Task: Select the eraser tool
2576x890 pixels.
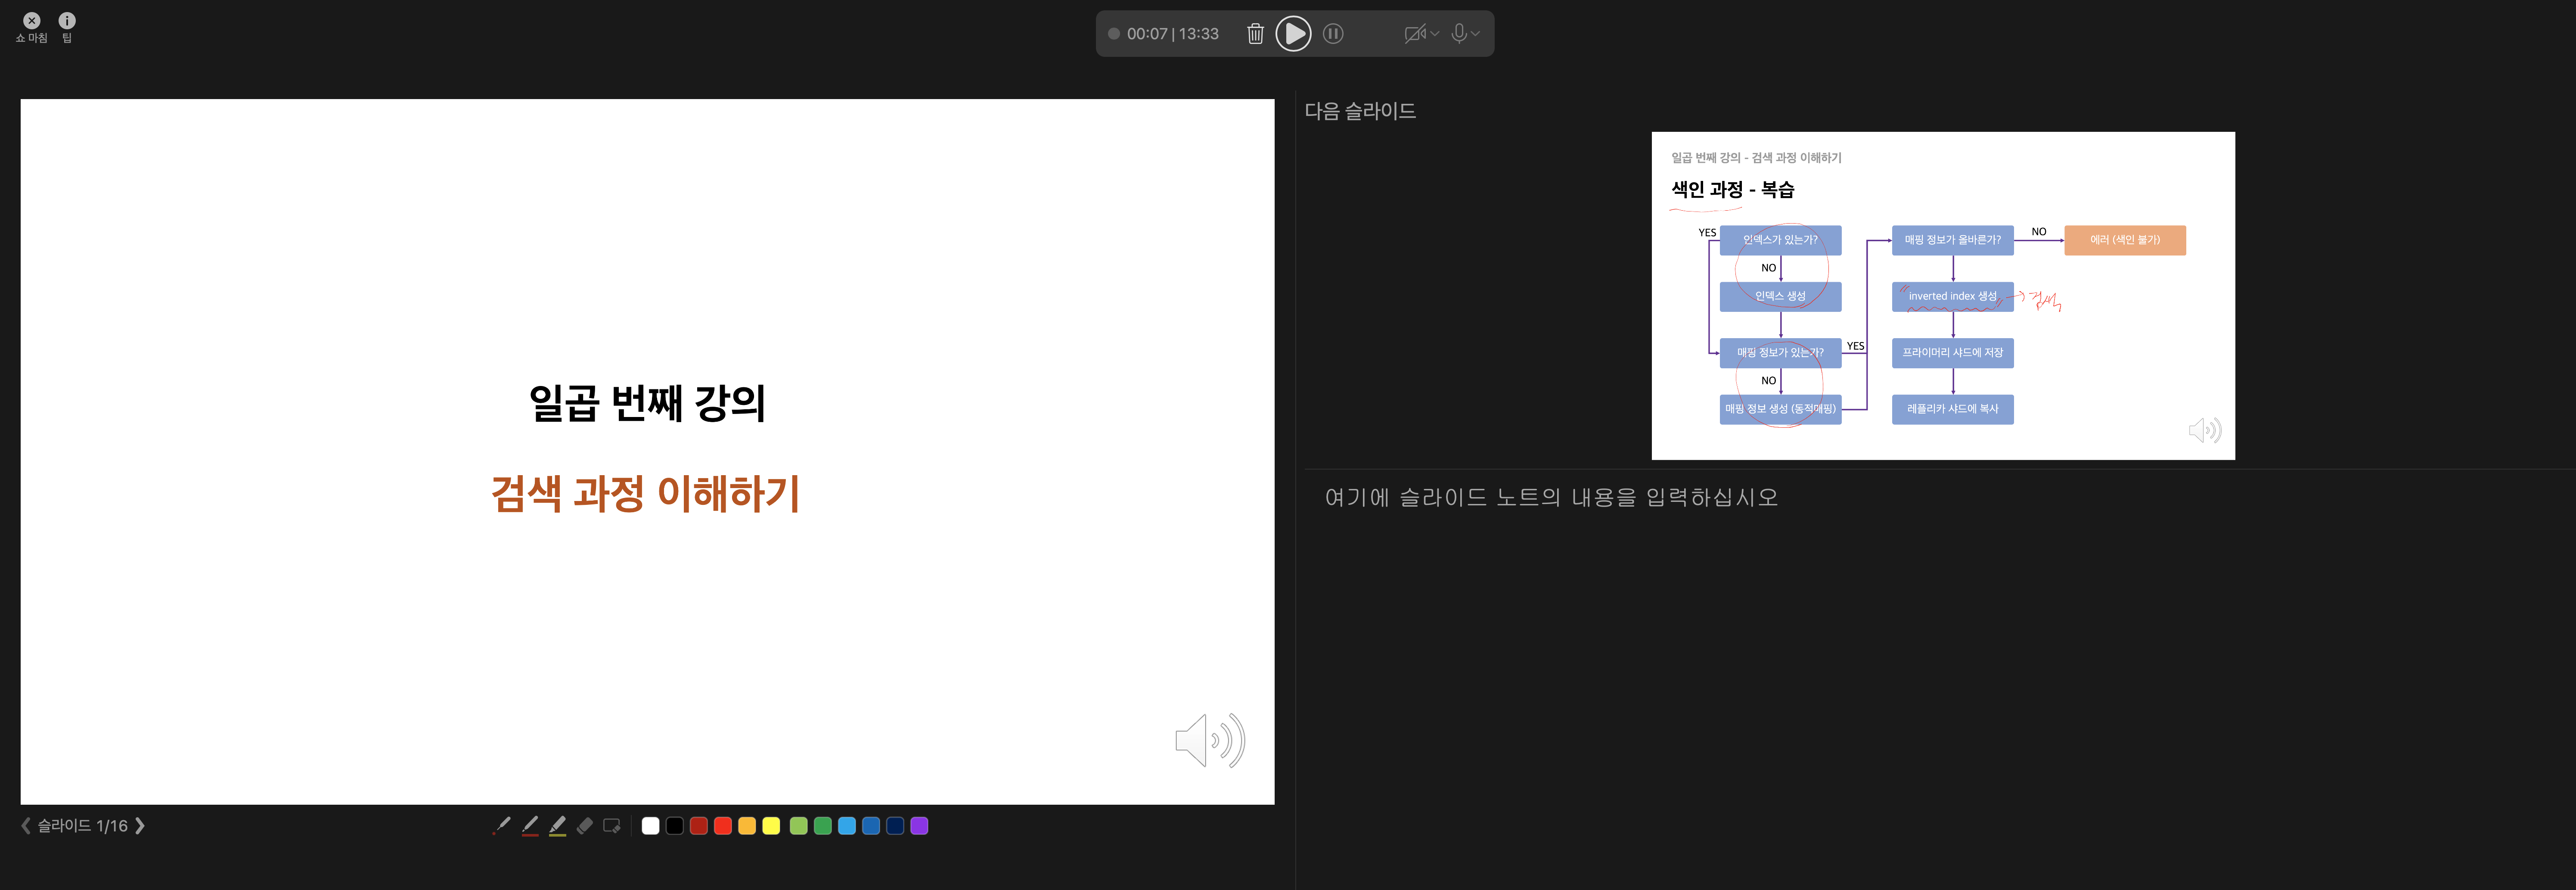Action: [x=585, y=825]
